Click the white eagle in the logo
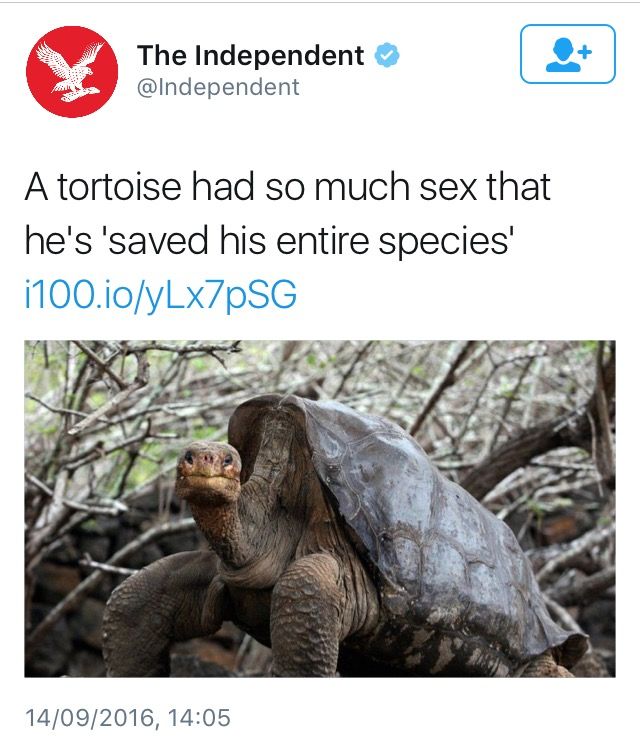Screen dimensions: 640x739 point(70,72)
